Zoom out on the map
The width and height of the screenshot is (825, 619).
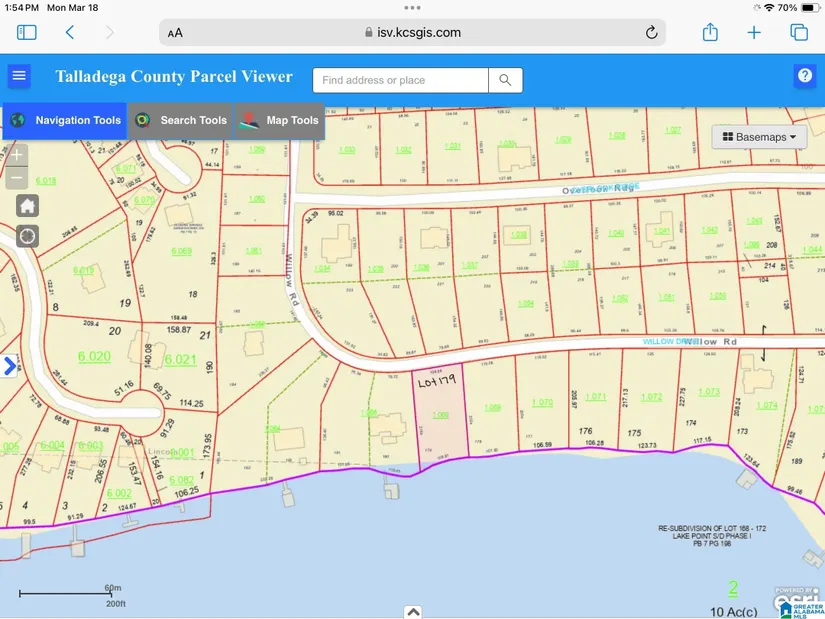(17, 179)
